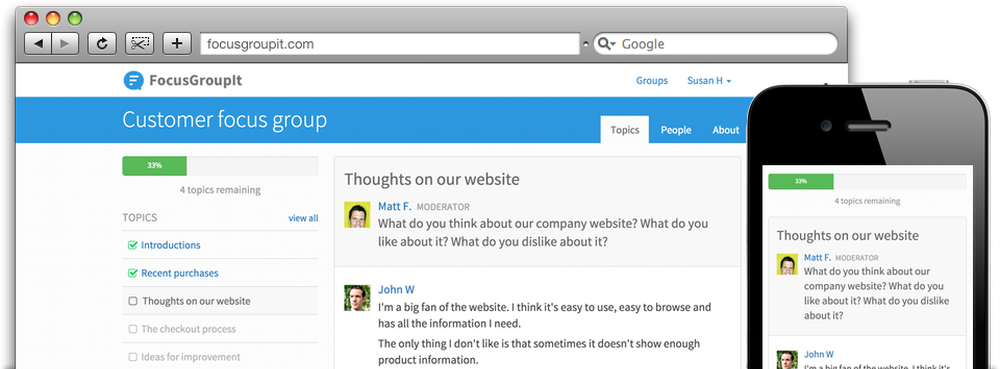
Task: Click the Customer focus group heading
Action: click(224, 120)
